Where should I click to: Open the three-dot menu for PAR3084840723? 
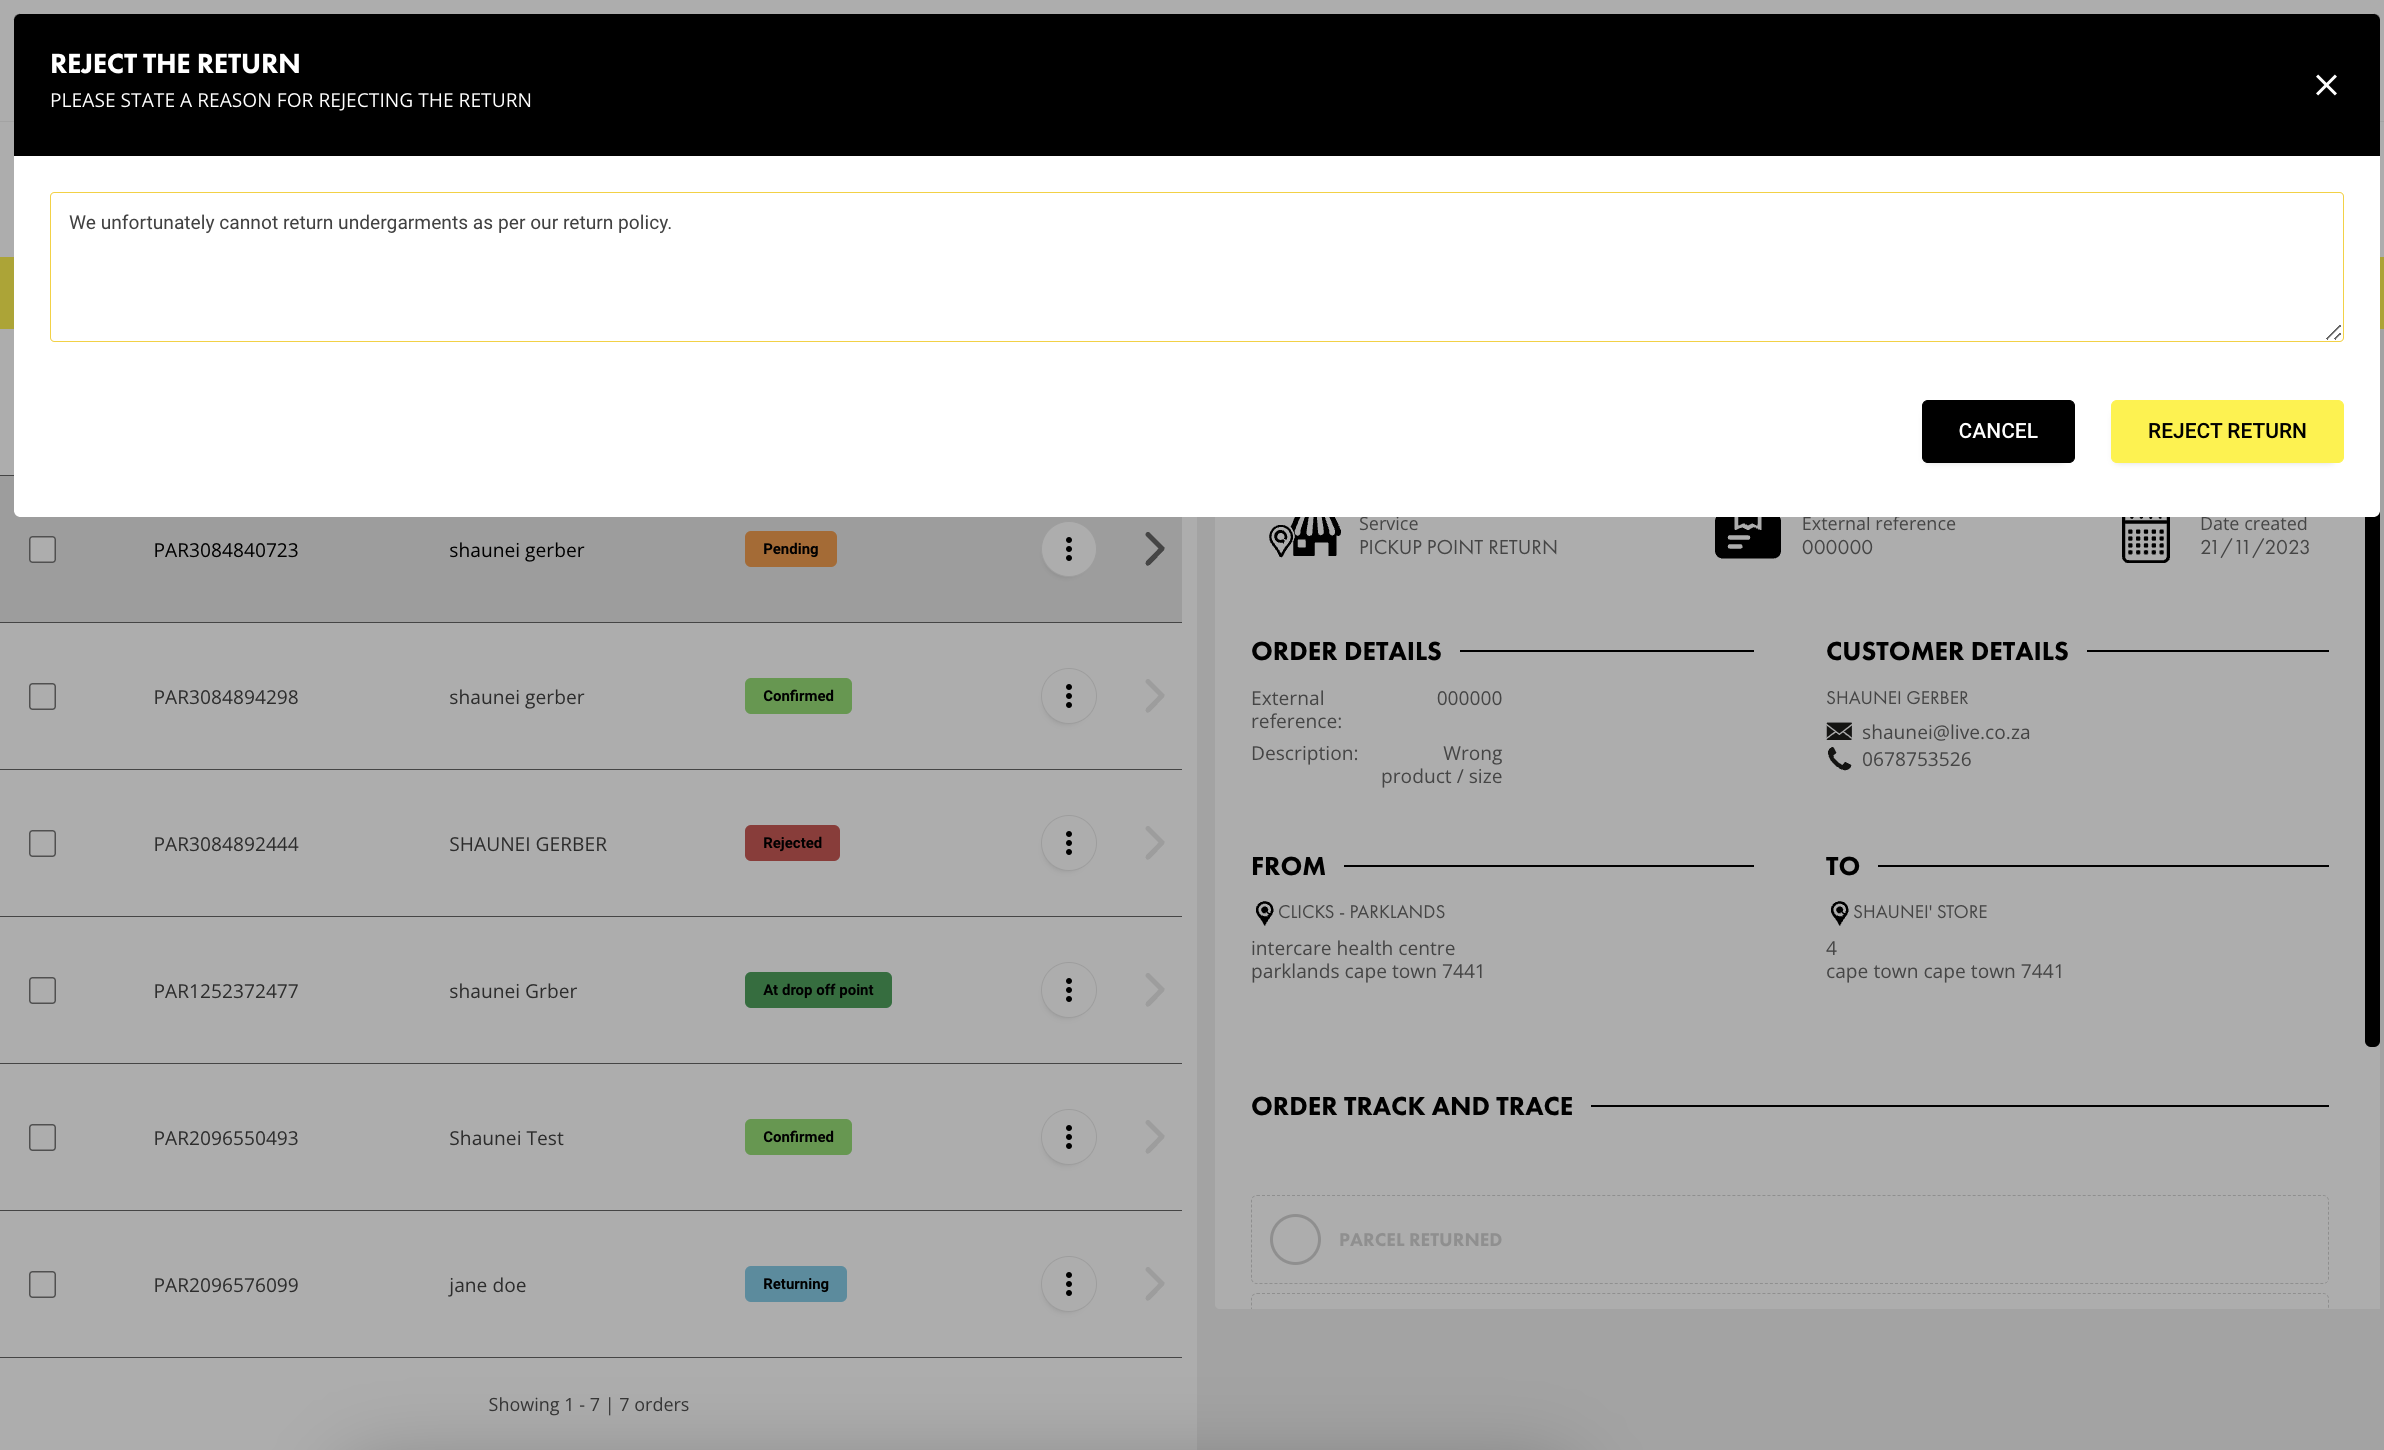1069,549
